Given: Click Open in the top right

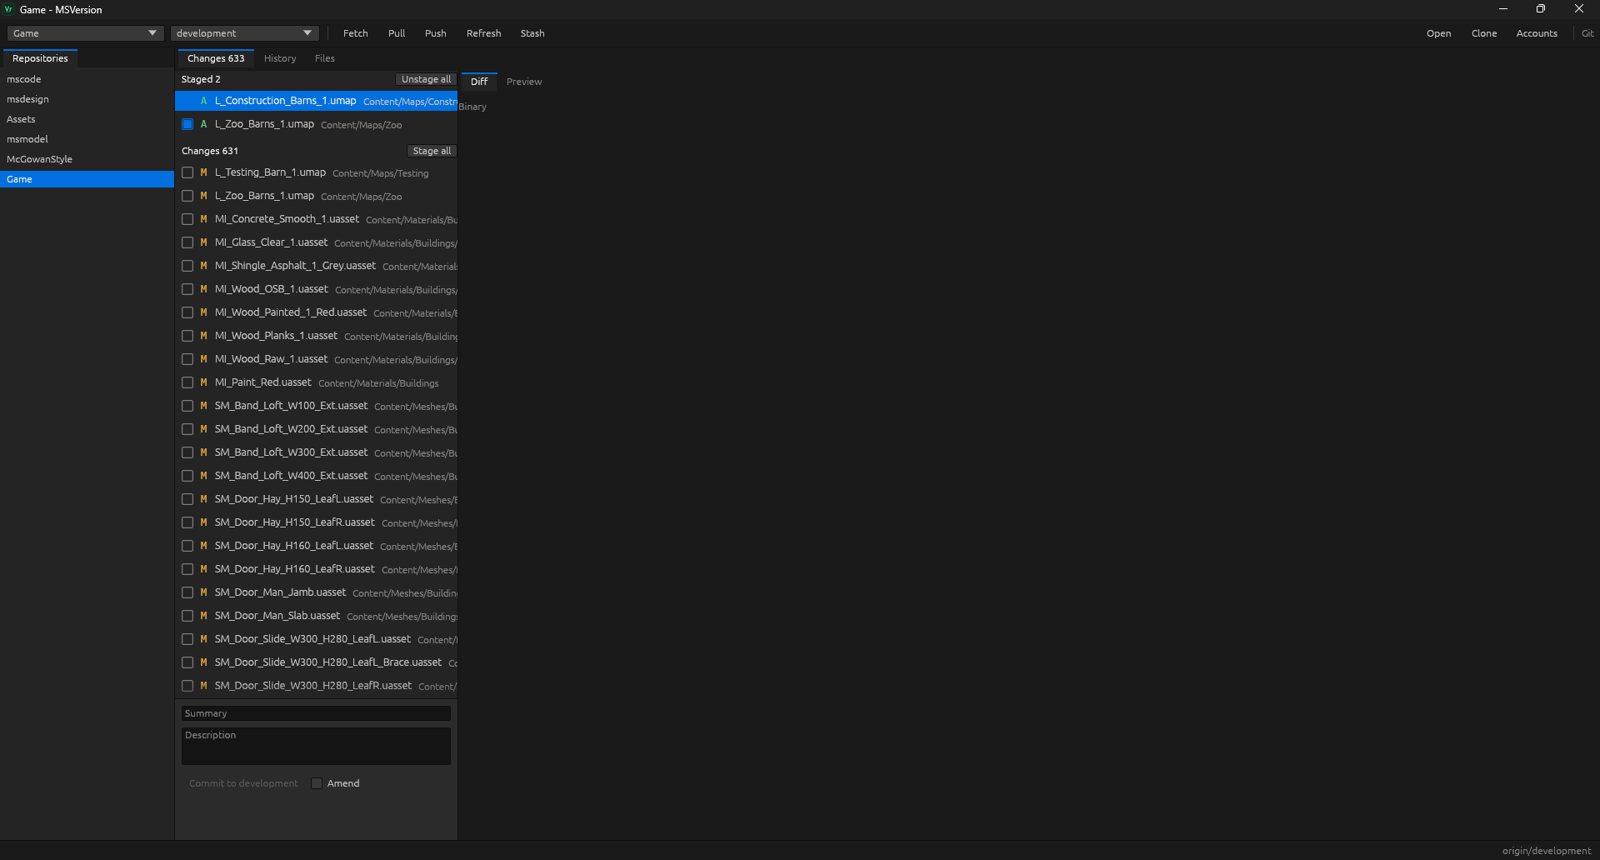Looking at the screenshot, I should click(x=1439, y=33).
